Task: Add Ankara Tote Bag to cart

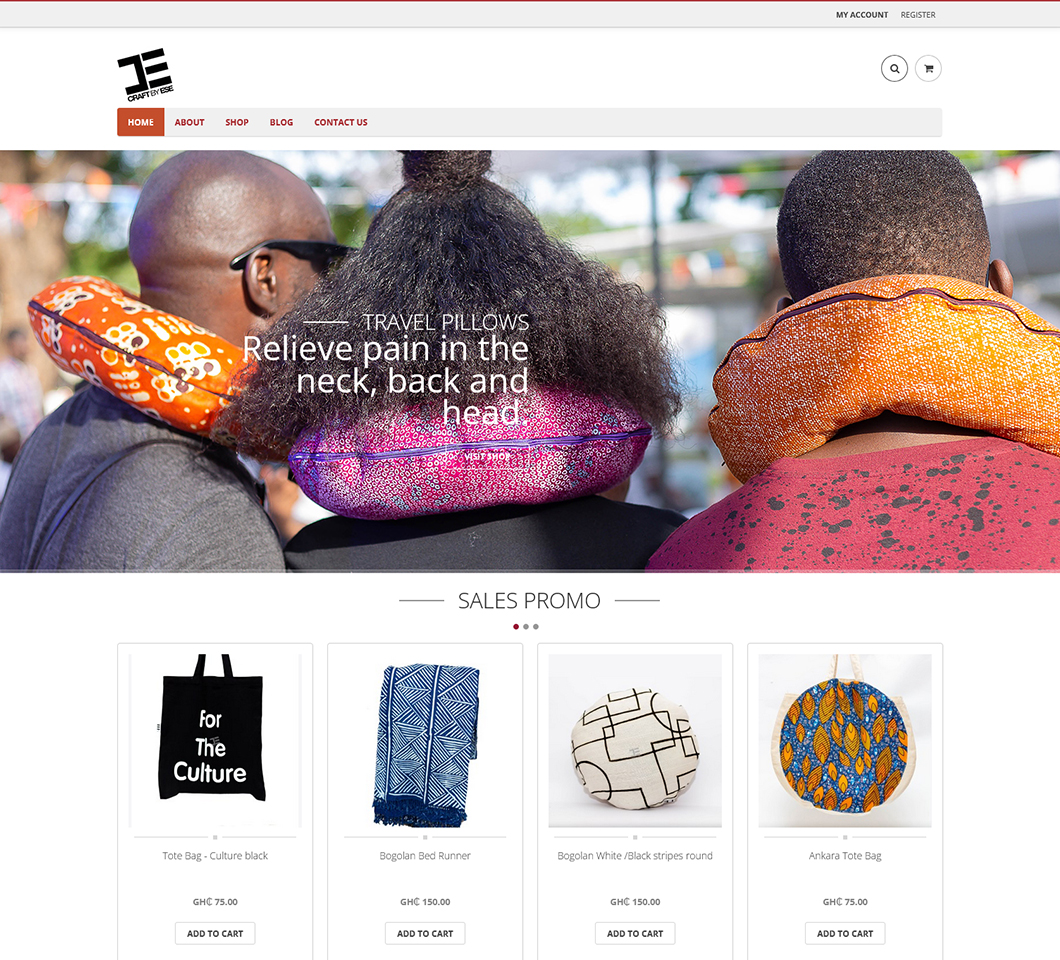Action: pyautogui.click(x=845, y=934)
